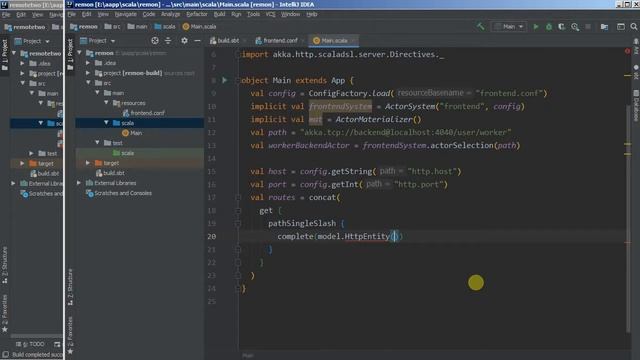Click the layout window icon in toolbar
This screenshot has width=640, height=360.
click(620, 27)
